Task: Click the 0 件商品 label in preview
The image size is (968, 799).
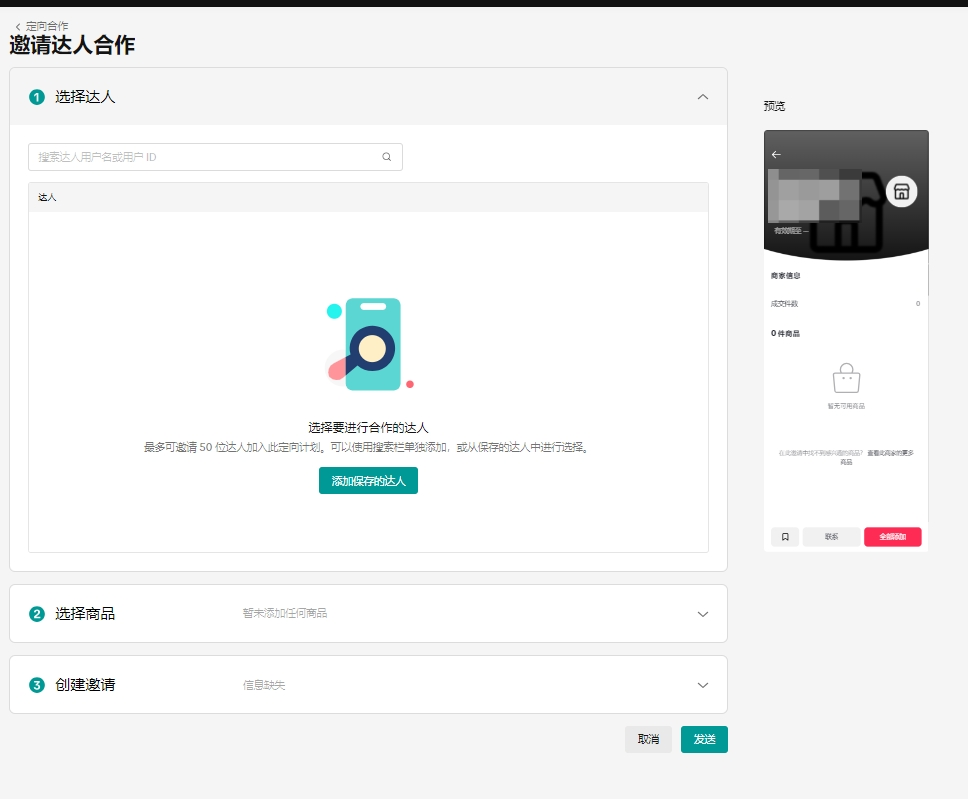Action: [785, 333]
